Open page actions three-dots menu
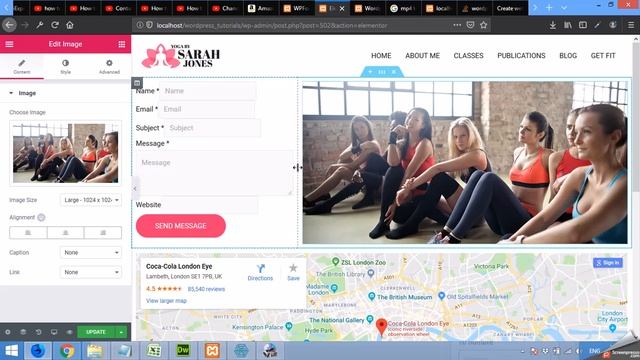Screen dimensions: 640x360 tap(457, 25)
